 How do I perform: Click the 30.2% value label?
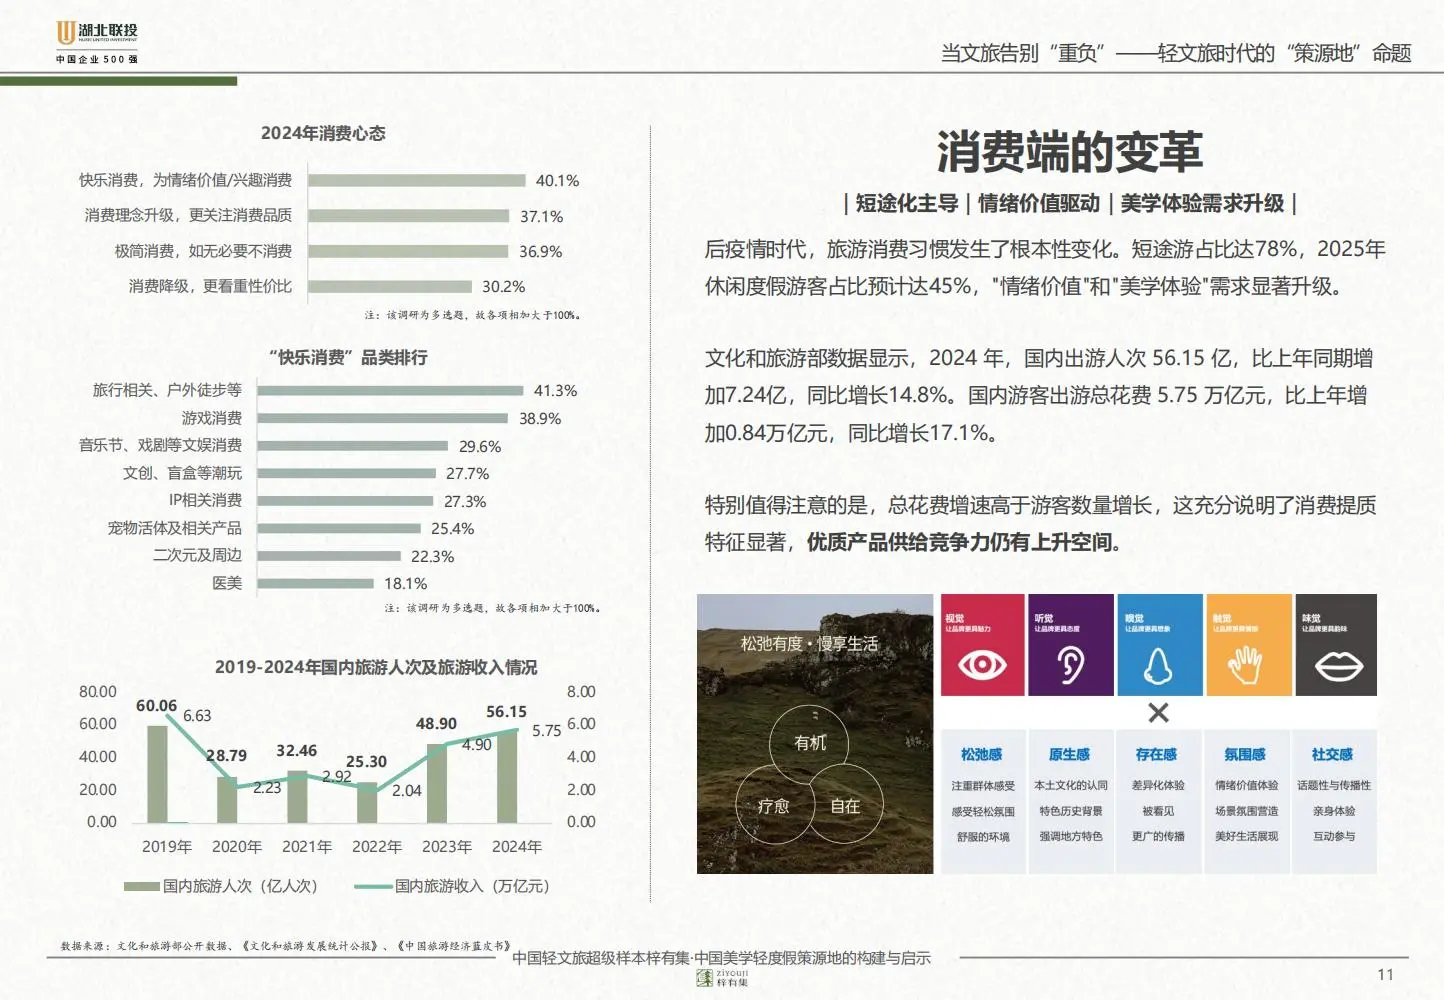pos(504,286)
